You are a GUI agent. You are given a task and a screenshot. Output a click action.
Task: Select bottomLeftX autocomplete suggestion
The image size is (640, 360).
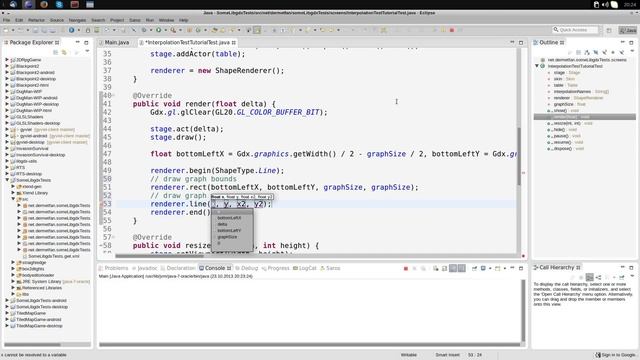pos(229,218)
